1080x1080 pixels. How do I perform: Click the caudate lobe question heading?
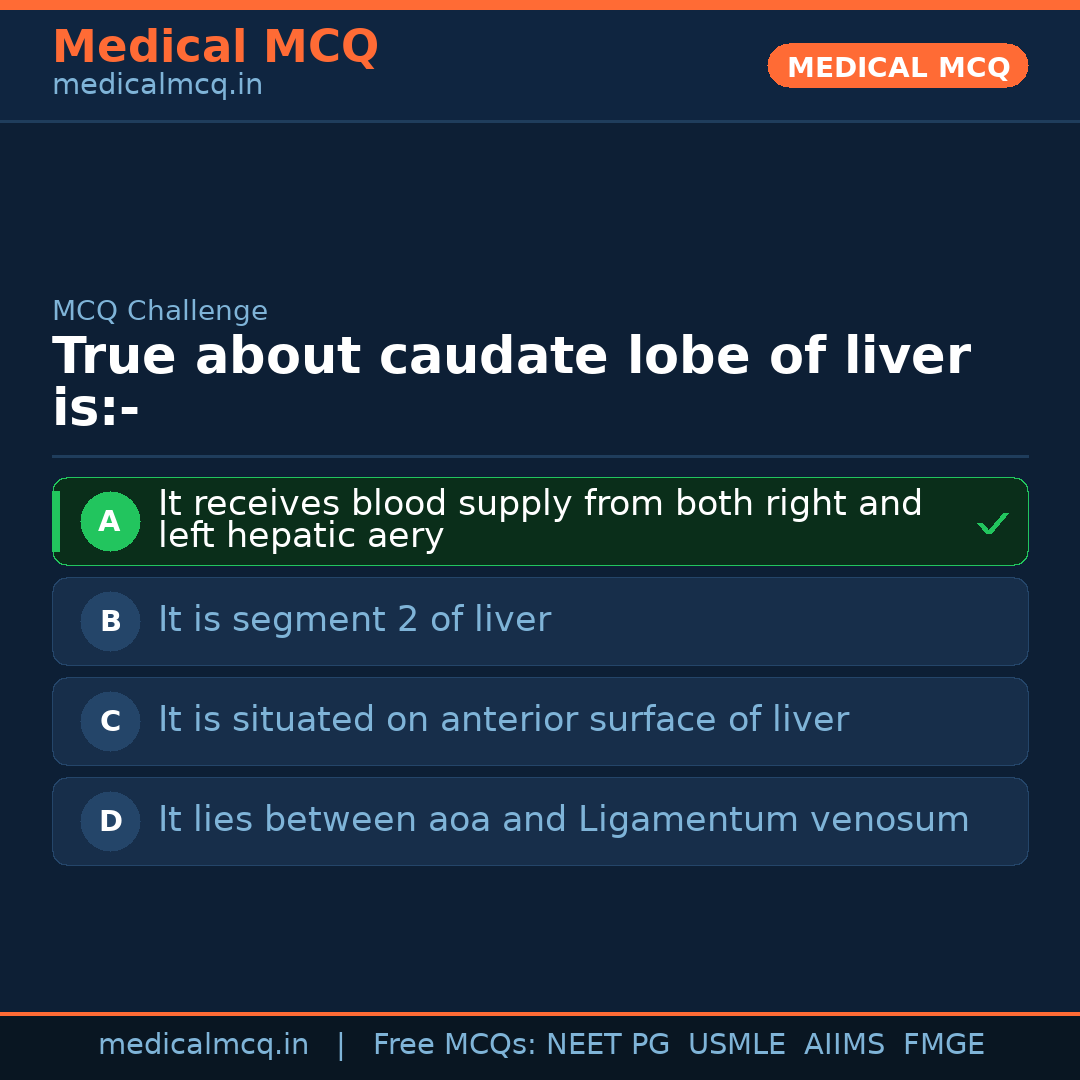tap(510, 382)
